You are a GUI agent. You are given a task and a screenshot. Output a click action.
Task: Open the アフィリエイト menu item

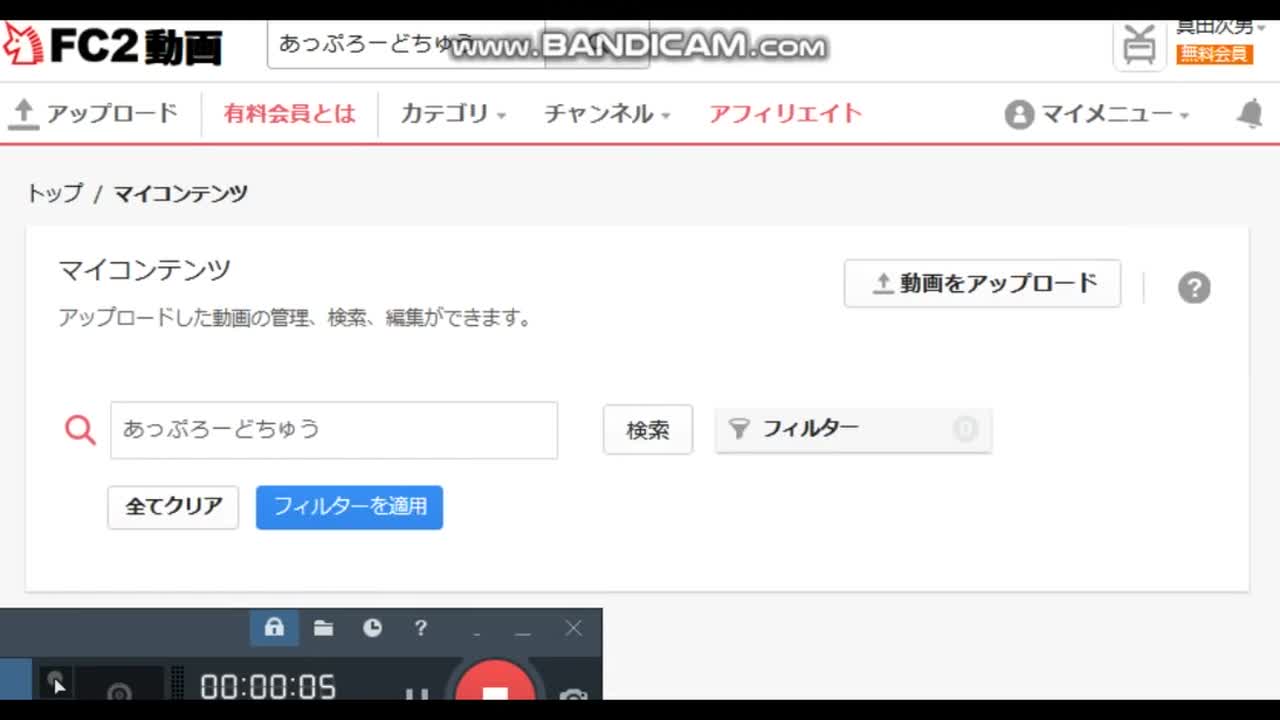point(785,114)
